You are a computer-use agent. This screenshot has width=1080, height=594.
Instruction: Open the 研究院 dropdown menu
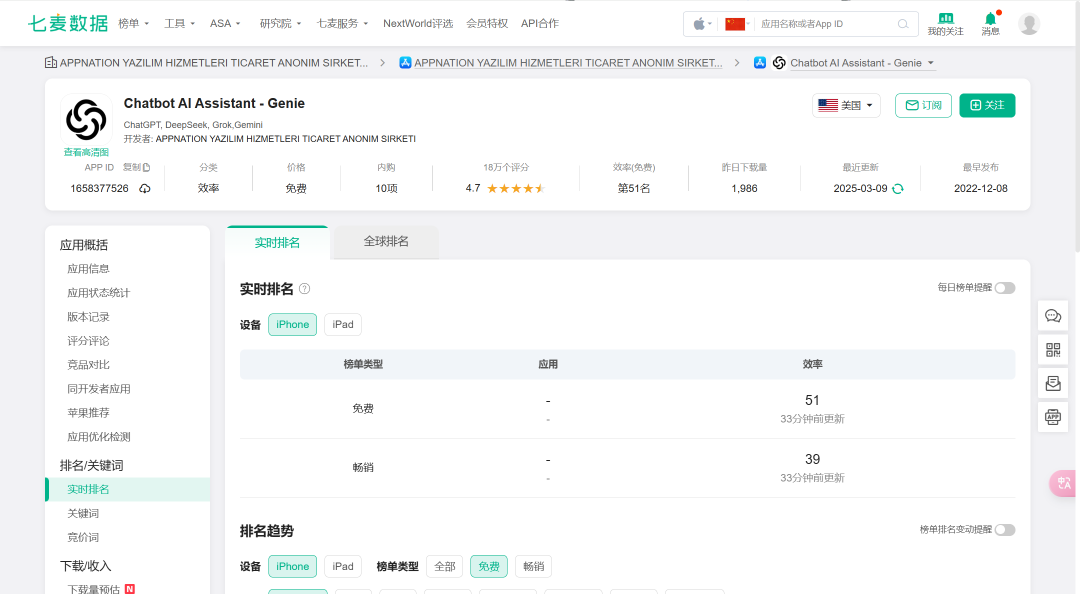point(280,23)
